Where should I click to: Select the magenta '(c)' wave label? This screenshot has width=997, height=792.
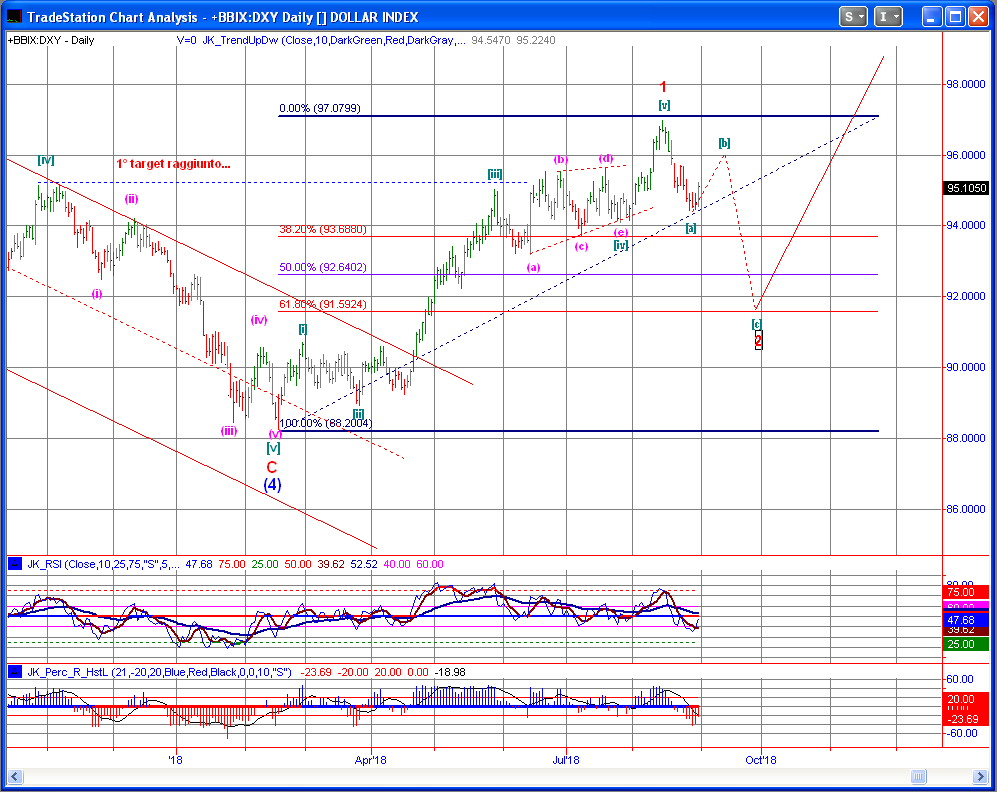coord(581,246)
